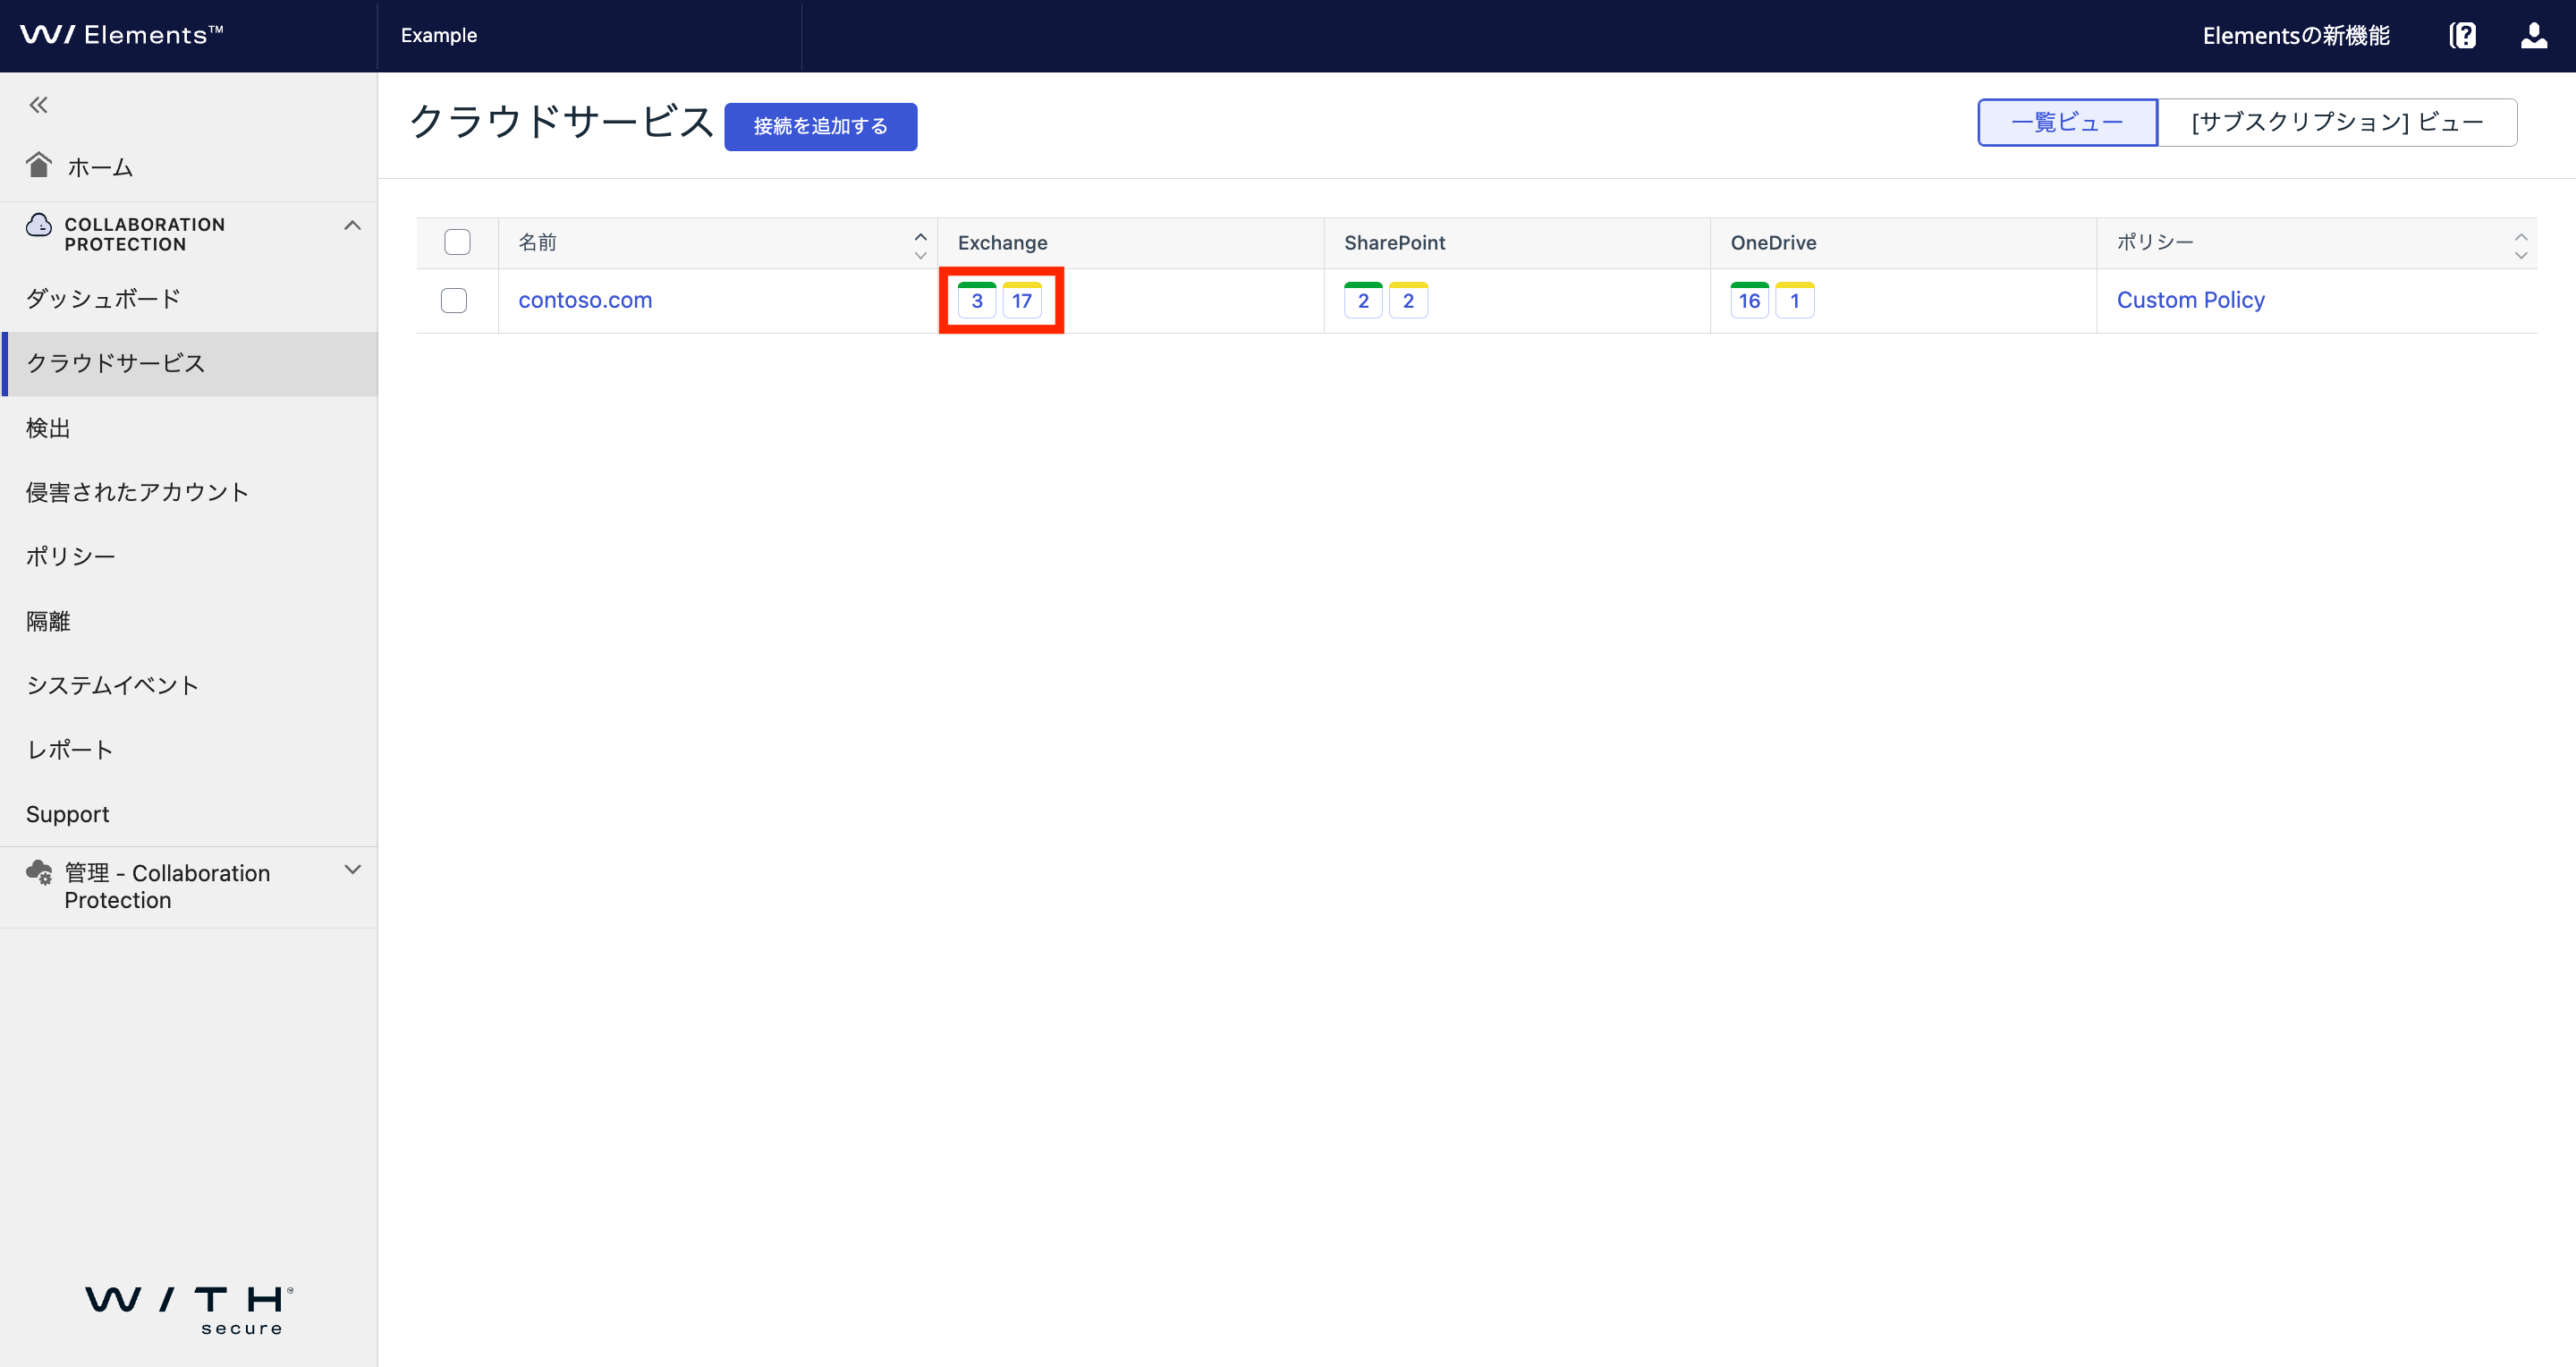This screenshot has height=1367, width=2576.
Task: Click the yellow OneDrive badge showing 1
Action: tap(1795, 300)
